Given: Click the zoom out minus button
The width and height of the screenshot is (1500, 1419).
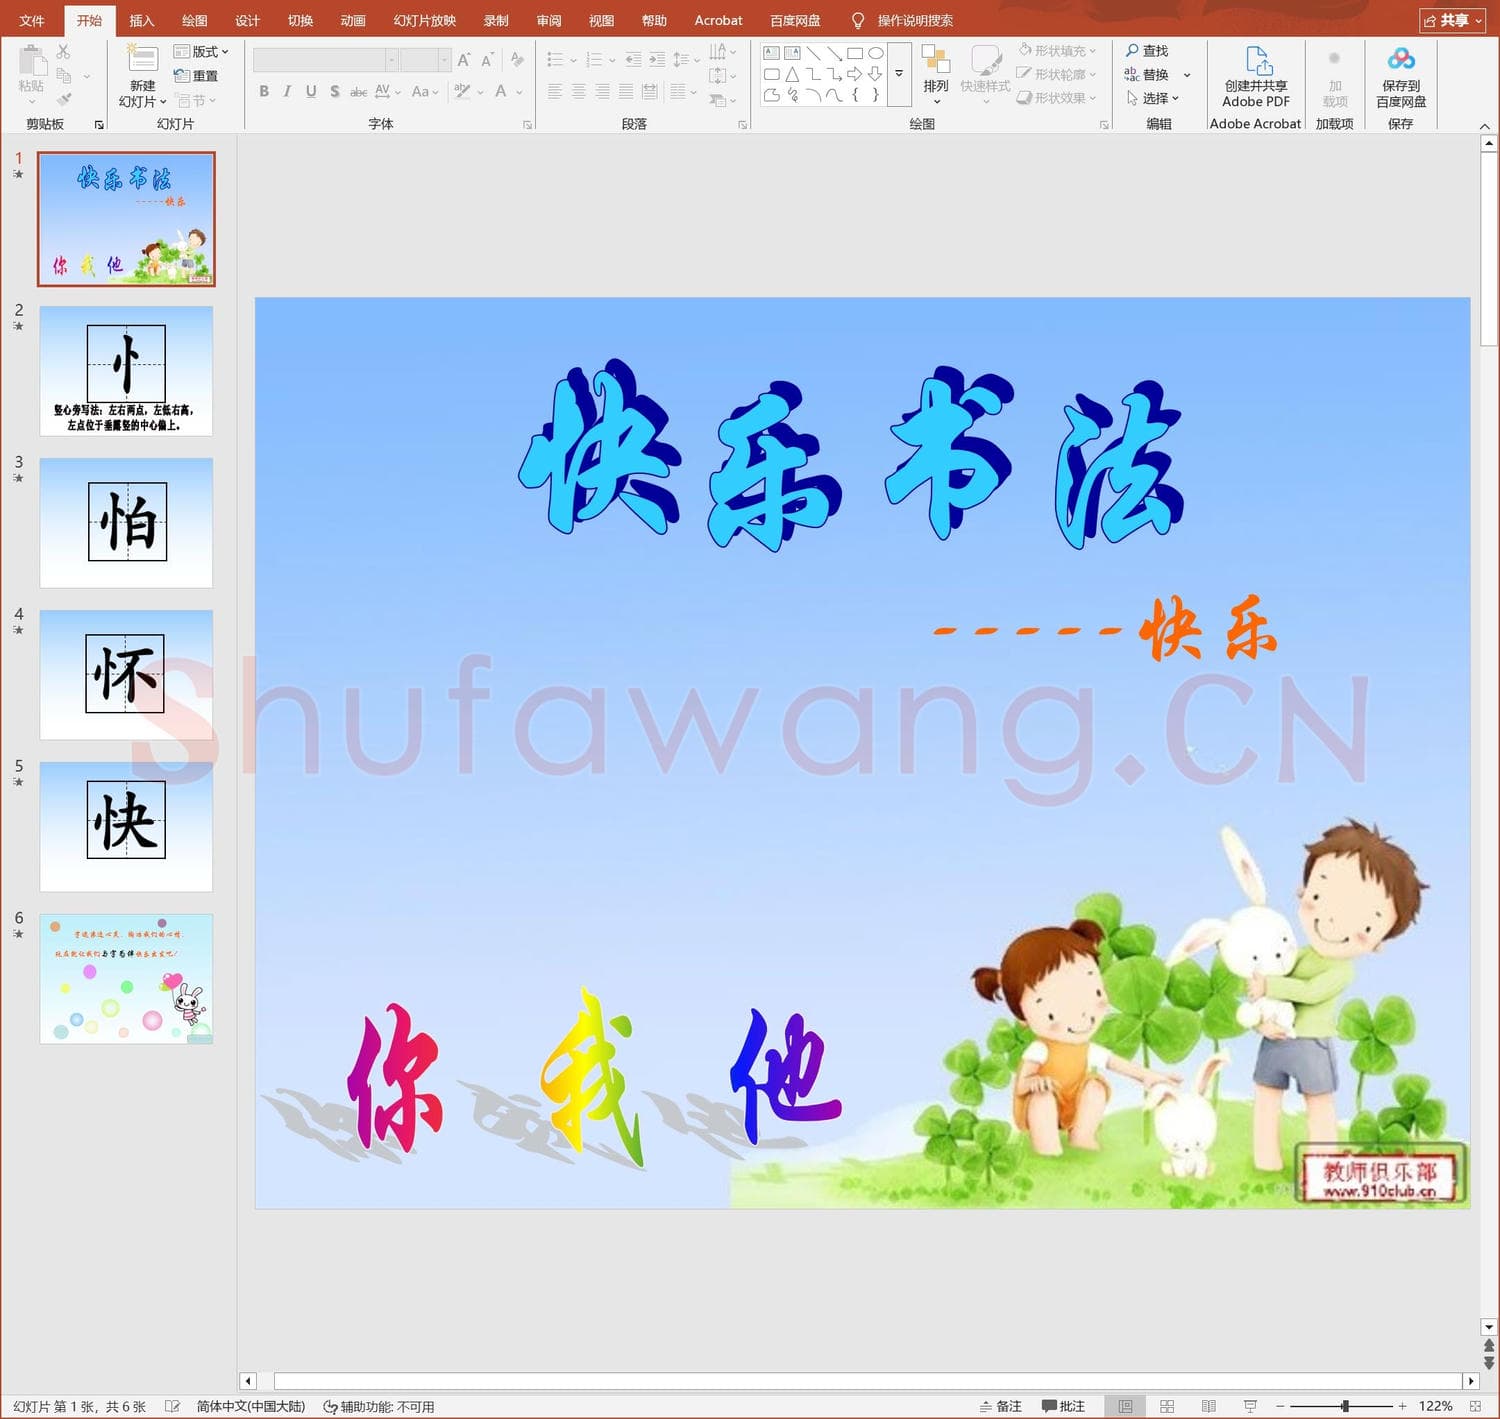Looking at the screenshot, I should (x=1280, y=1406).
